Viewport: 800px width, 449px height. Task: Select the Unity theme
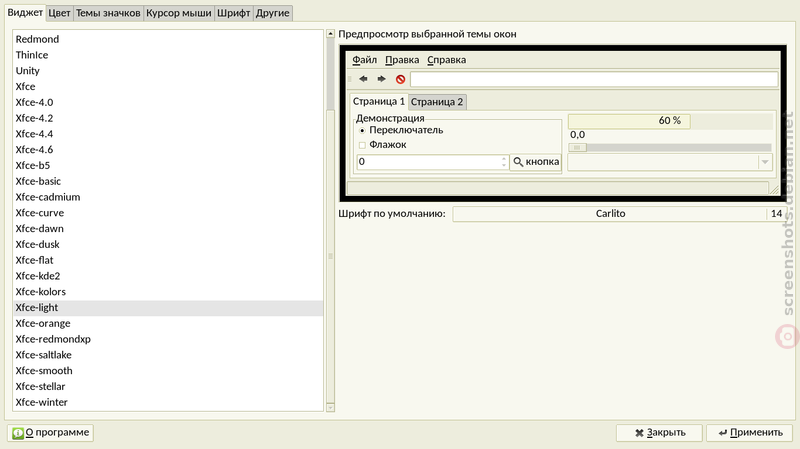tap(168, 71)
